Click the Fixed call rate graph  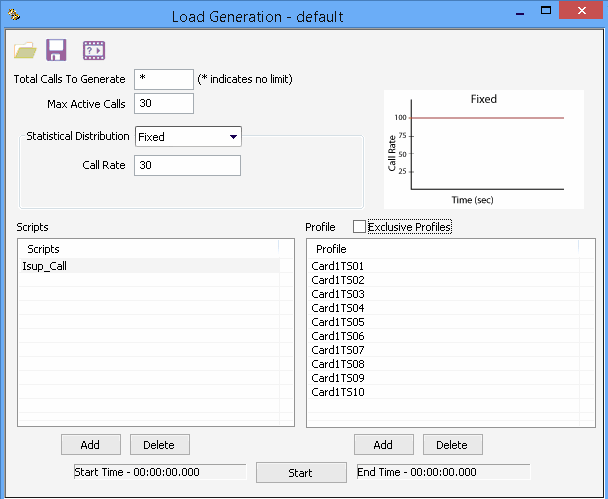484,149
